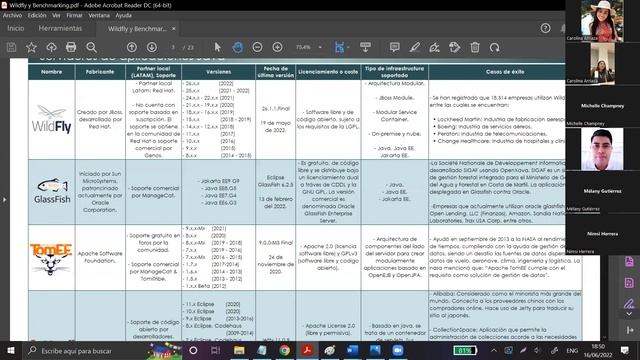This screenshot has height=360, width=640.
Task: Zoom in using the plus circle
Action: pyautogui.click(x=278, y=47)
